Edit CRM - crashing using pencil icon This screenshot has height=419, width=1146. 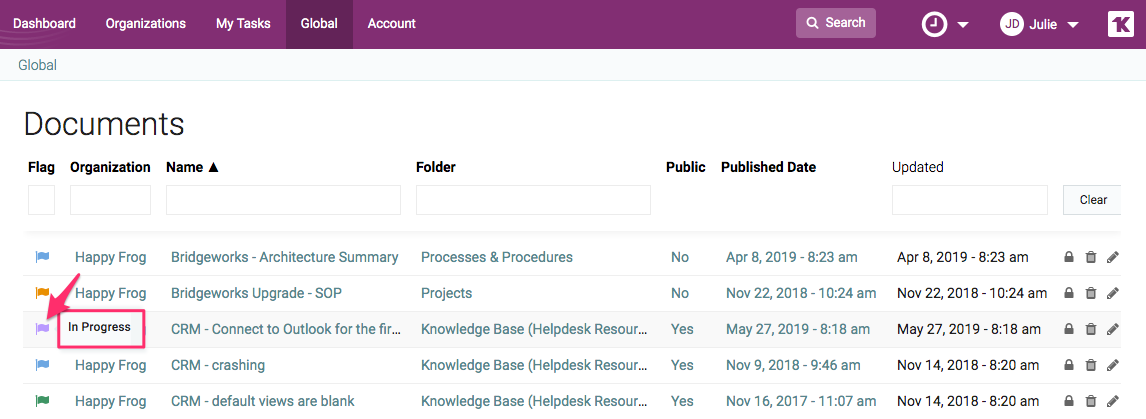pos(1113,365)
